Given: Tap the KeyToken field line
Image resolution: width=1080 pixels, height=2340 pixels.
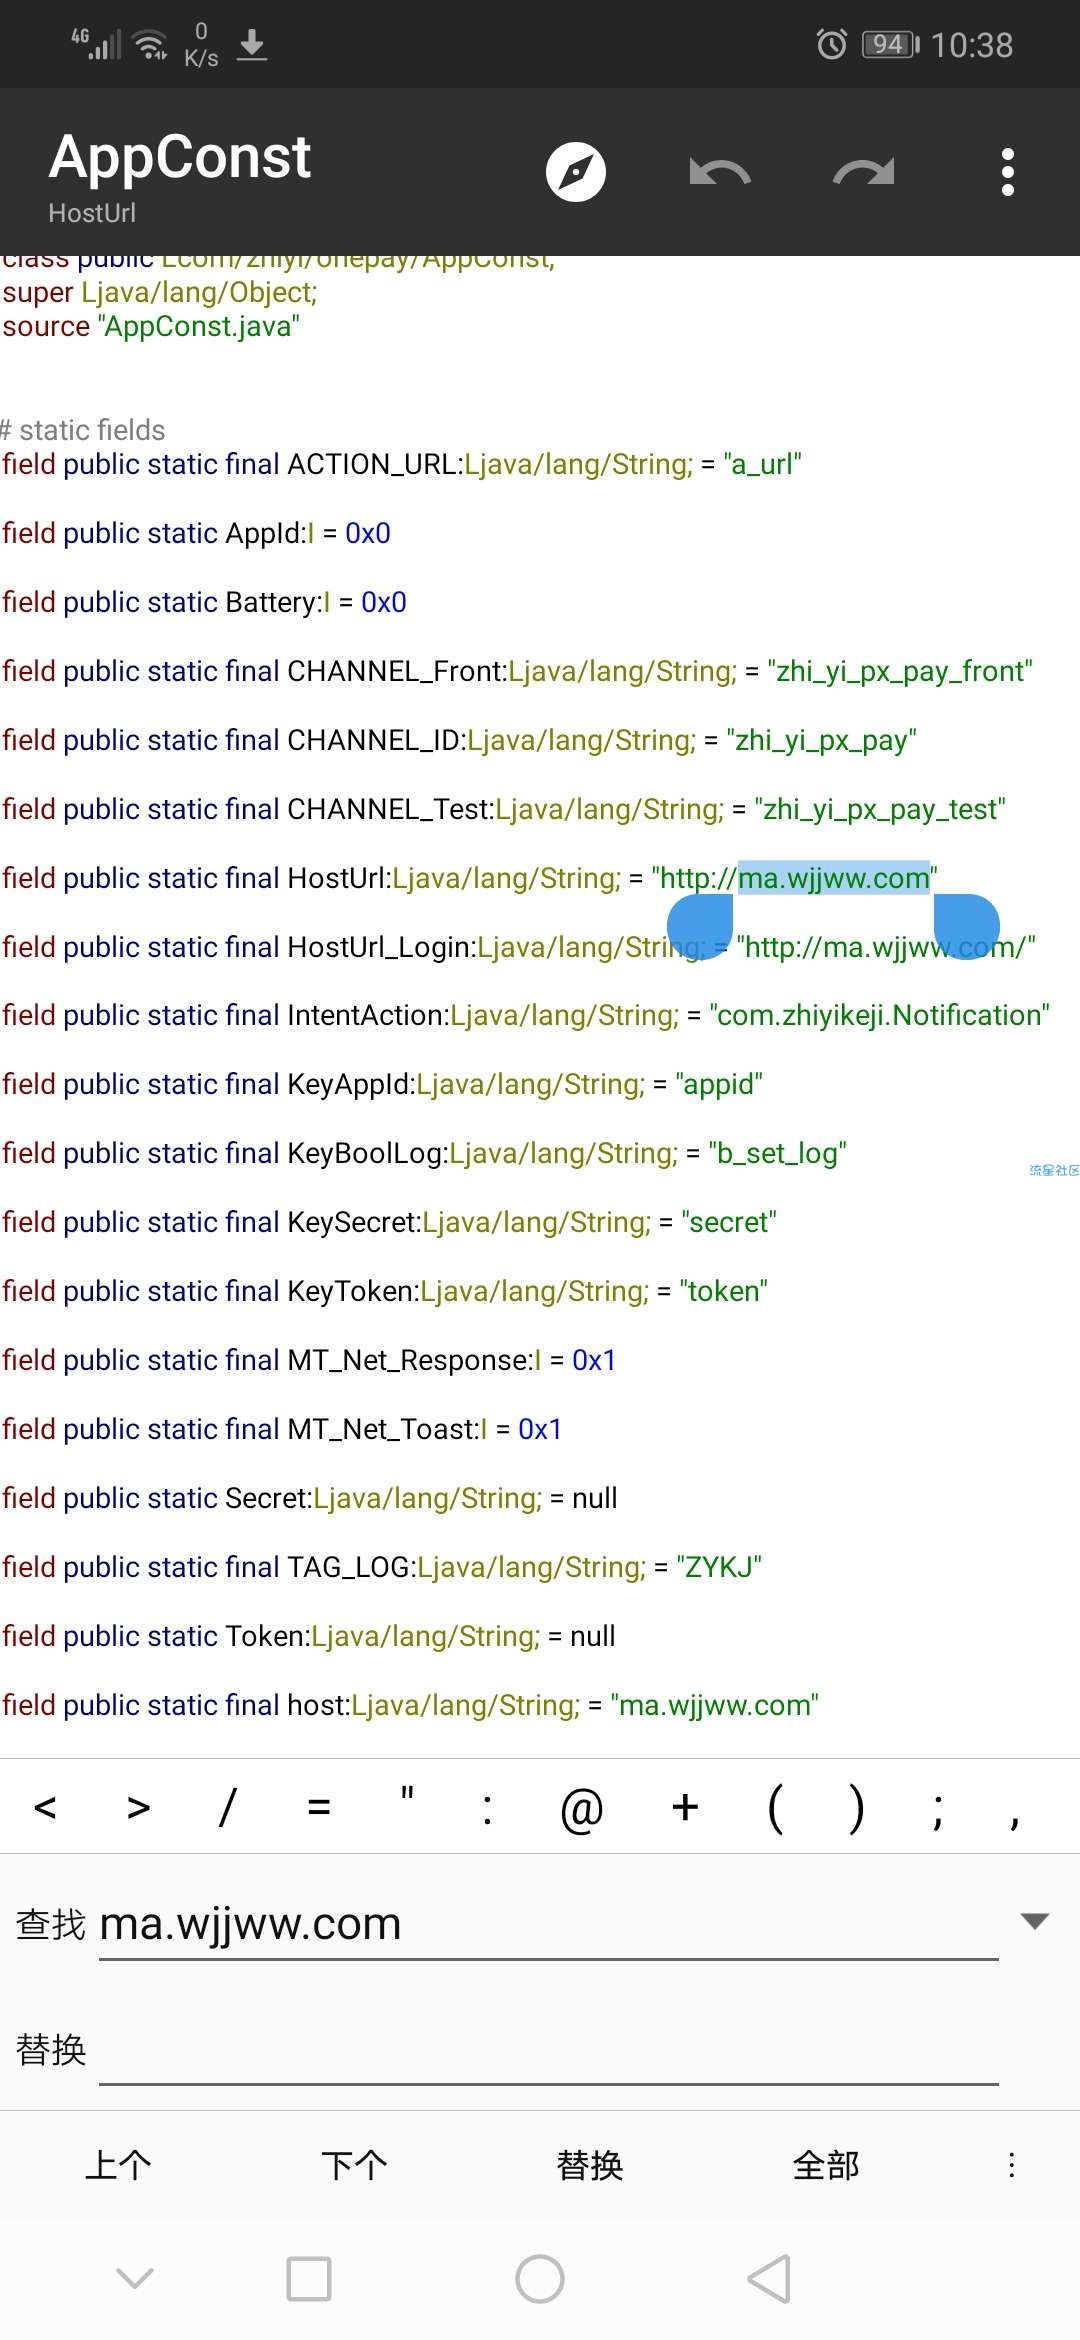Looking at the screenshot, I should (x=385, y=1291).
